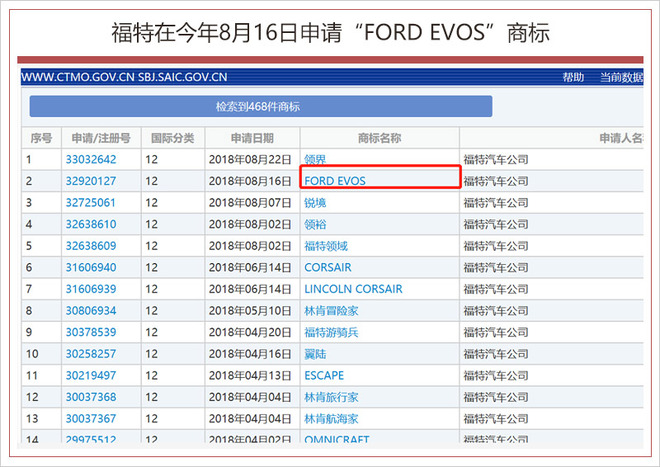
Task: Click the date 2018年05月10日
Action: [250, 311]
